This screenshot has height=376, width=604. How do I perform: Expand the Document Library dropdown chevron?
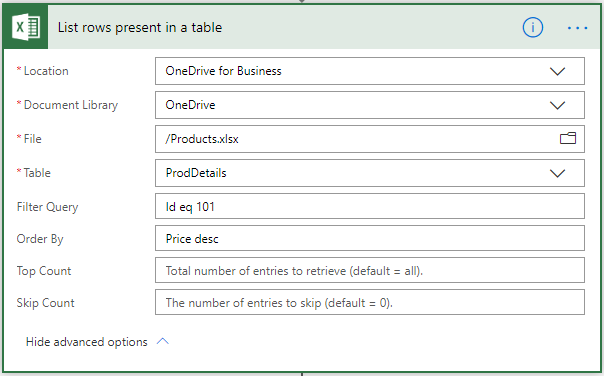click(x=557, y=105)
